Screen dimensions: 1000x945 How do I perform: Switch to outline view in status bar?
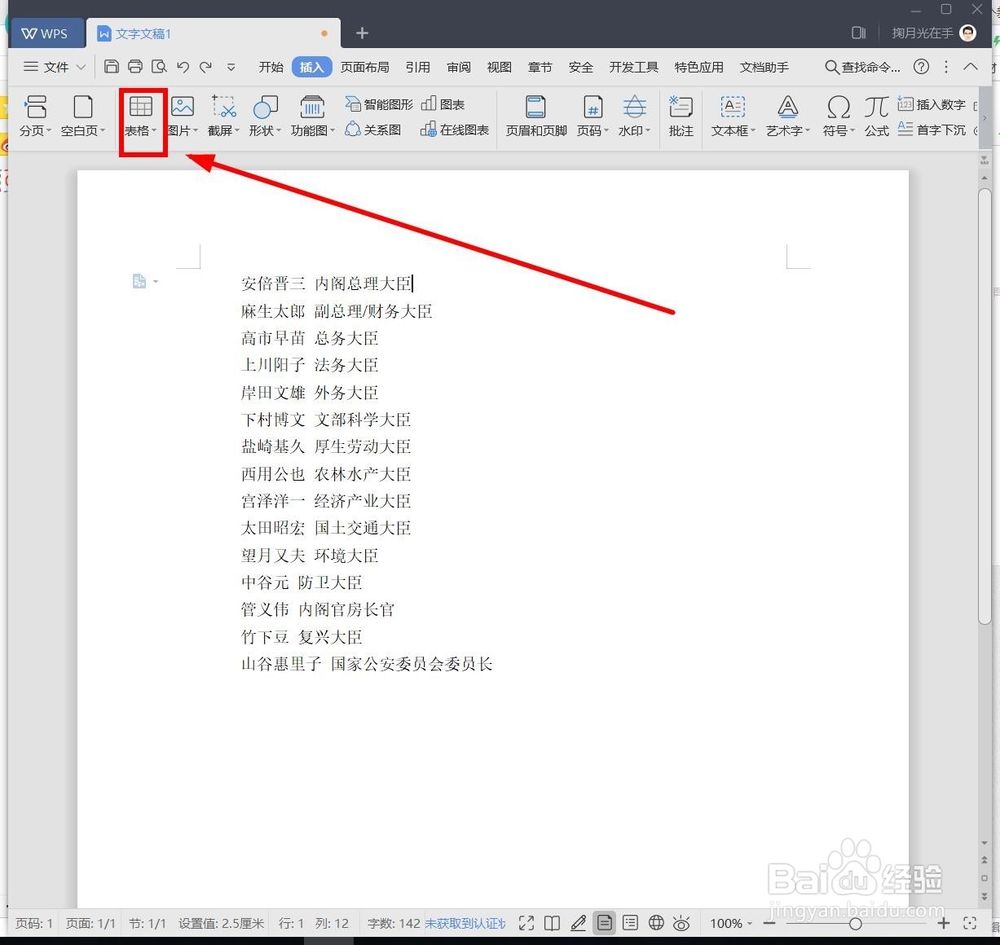[x=630, y=923]
